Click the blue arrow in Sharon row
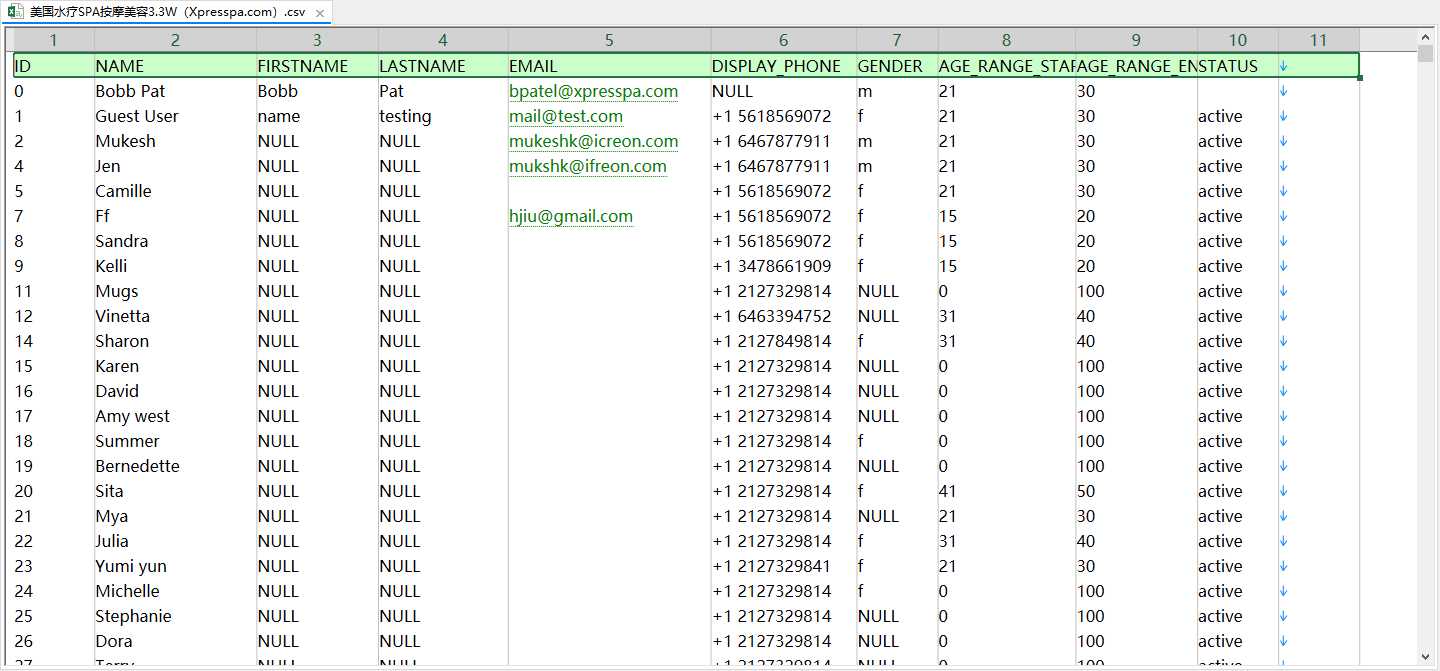 [x=1284, y=341]
